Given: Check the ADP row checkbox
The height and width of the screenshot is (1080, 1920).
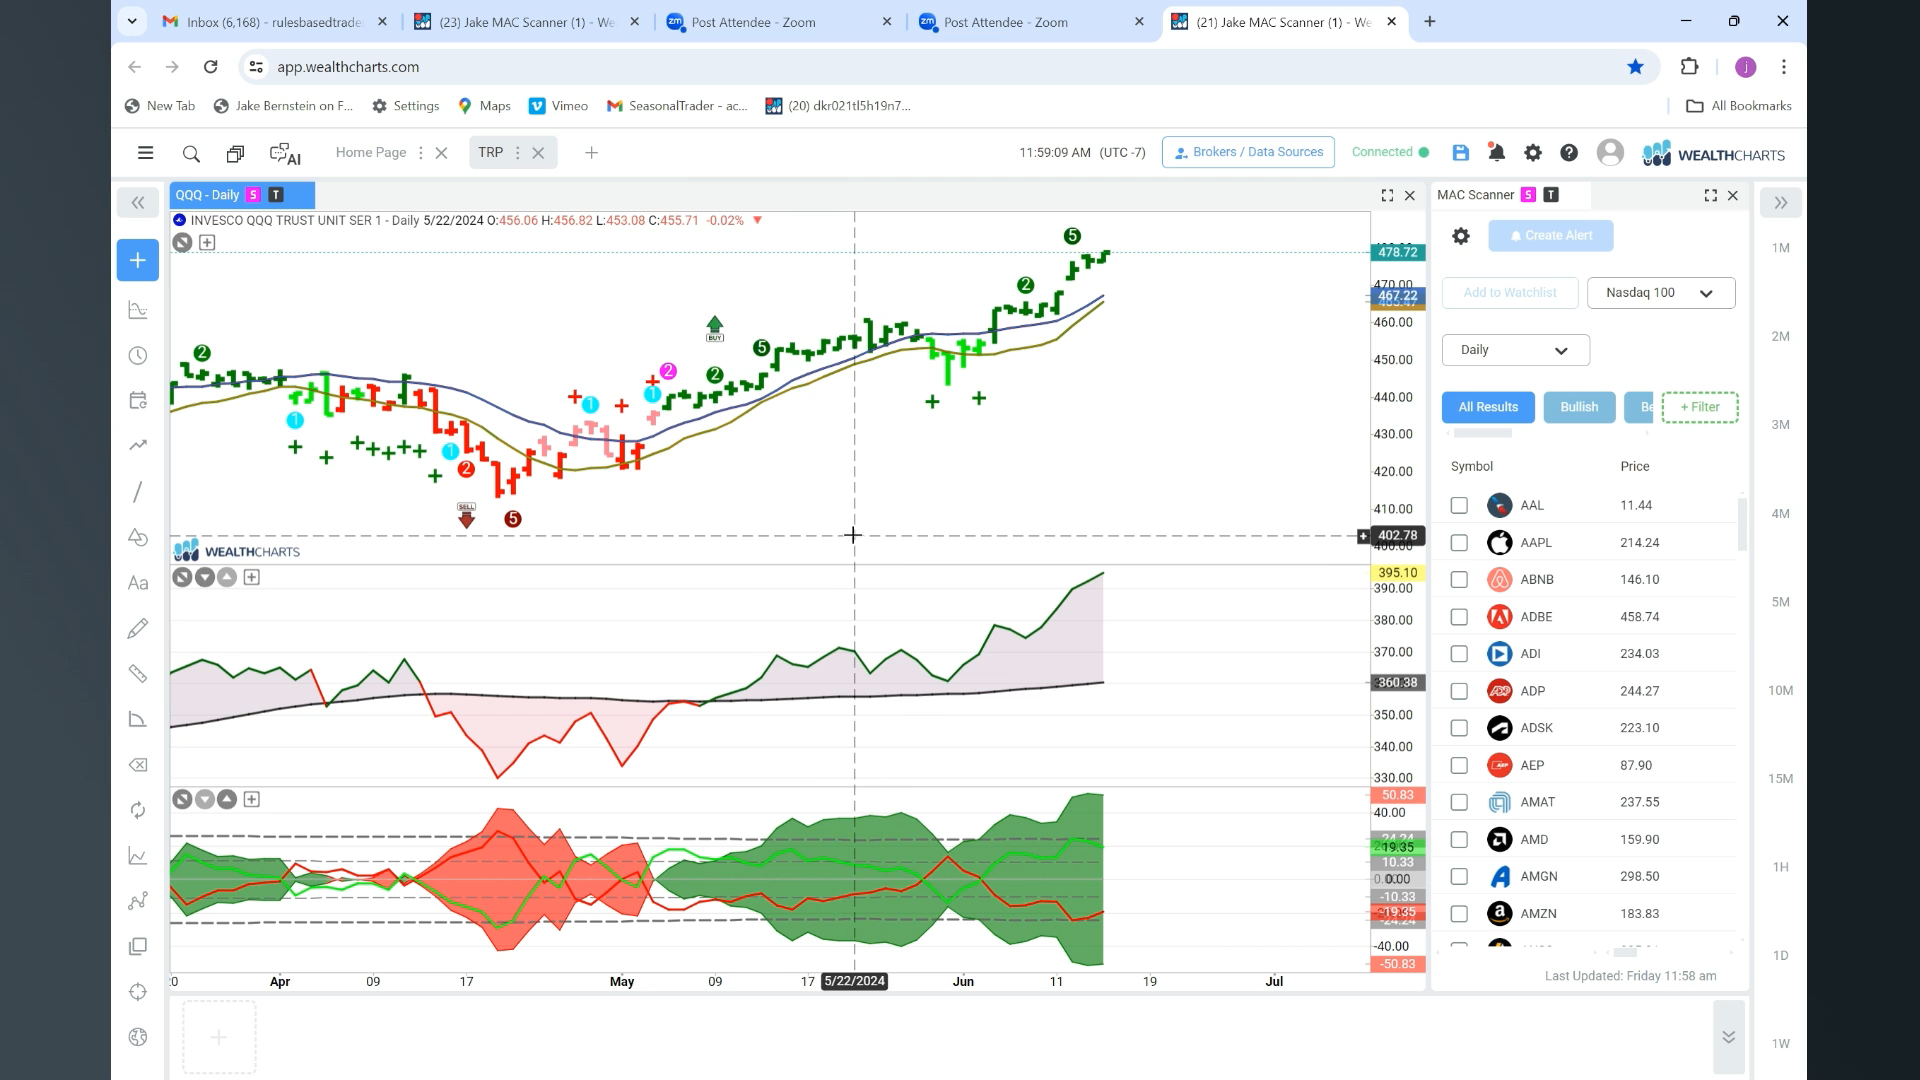Looking at the screenshot, I should [x=1459, y=691].
